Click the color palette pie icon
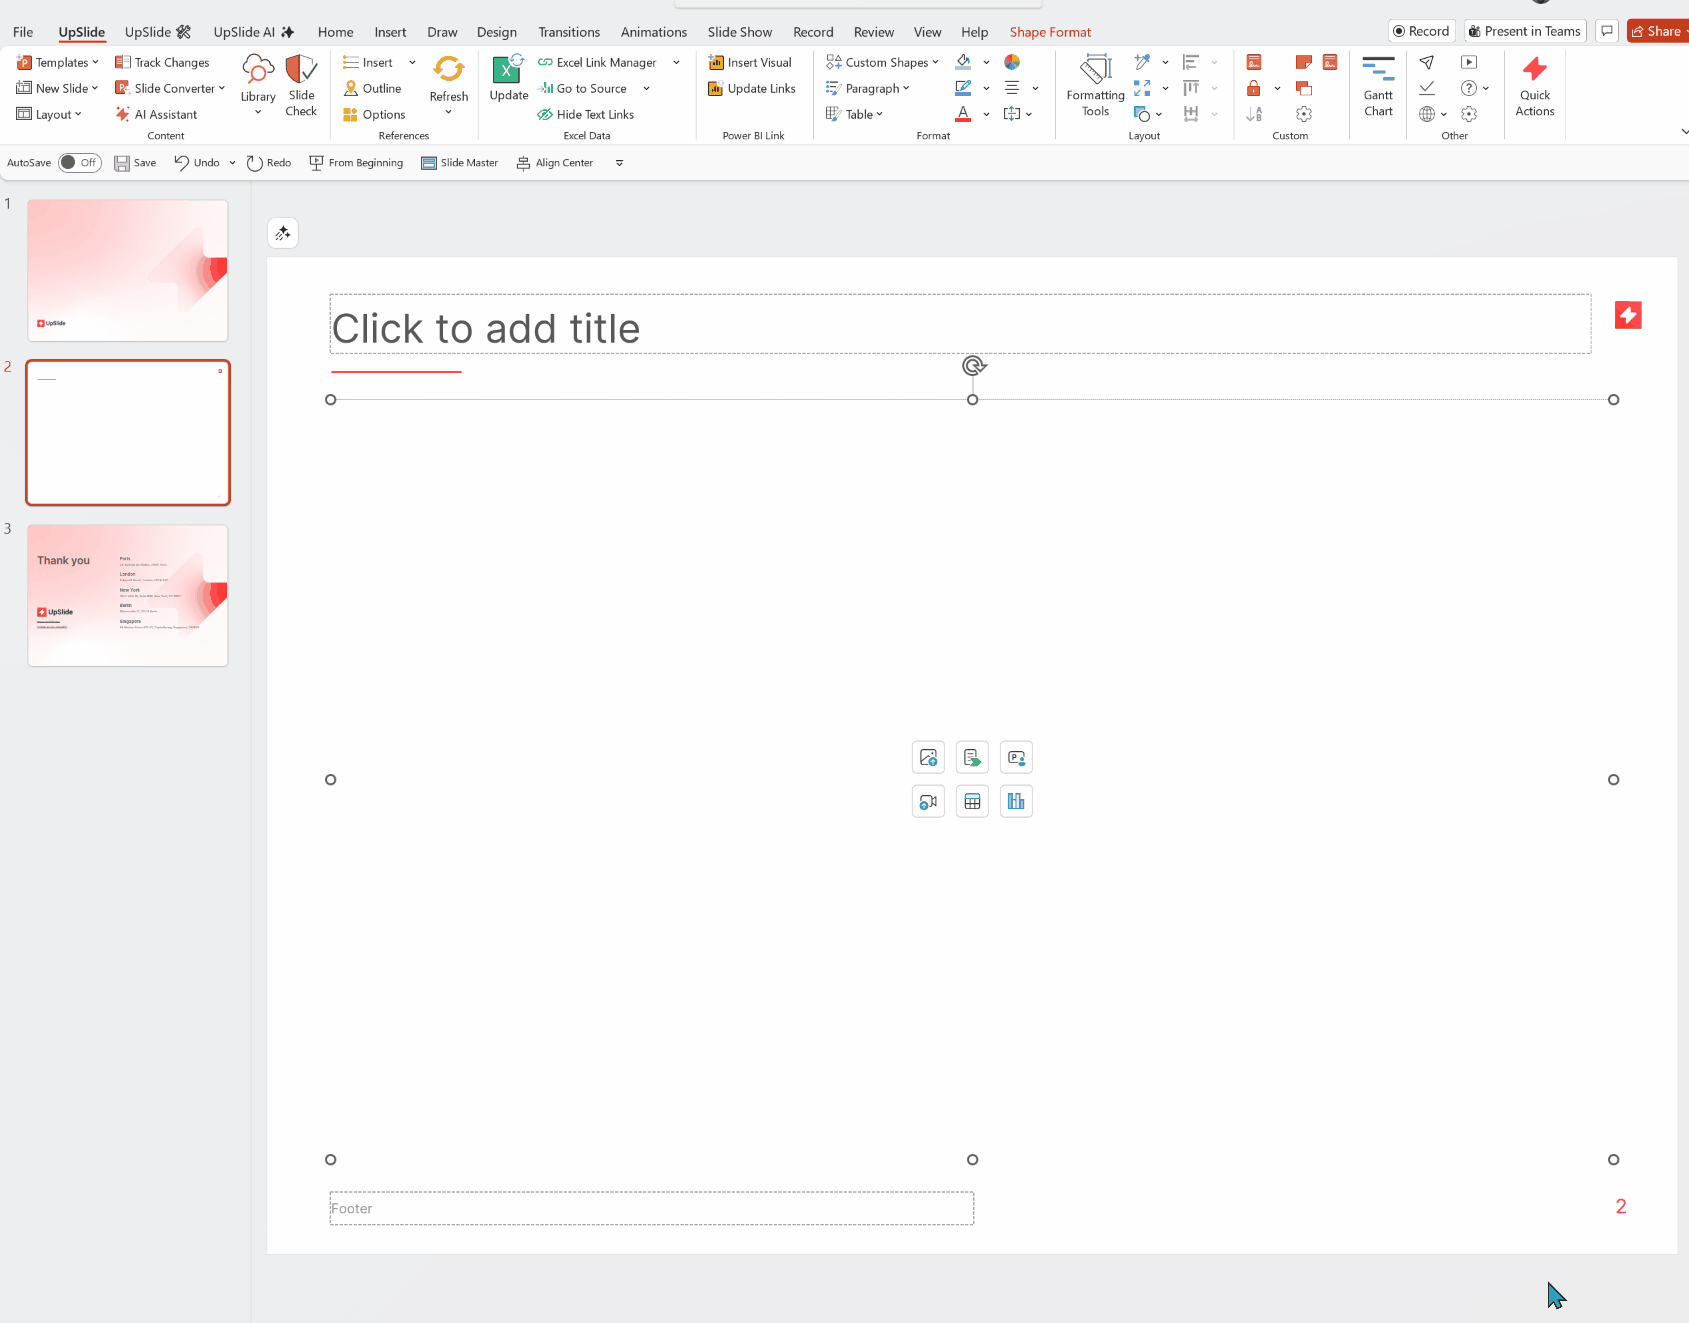This screenshot has height=1323, width=1689. tap(1012, 62)
